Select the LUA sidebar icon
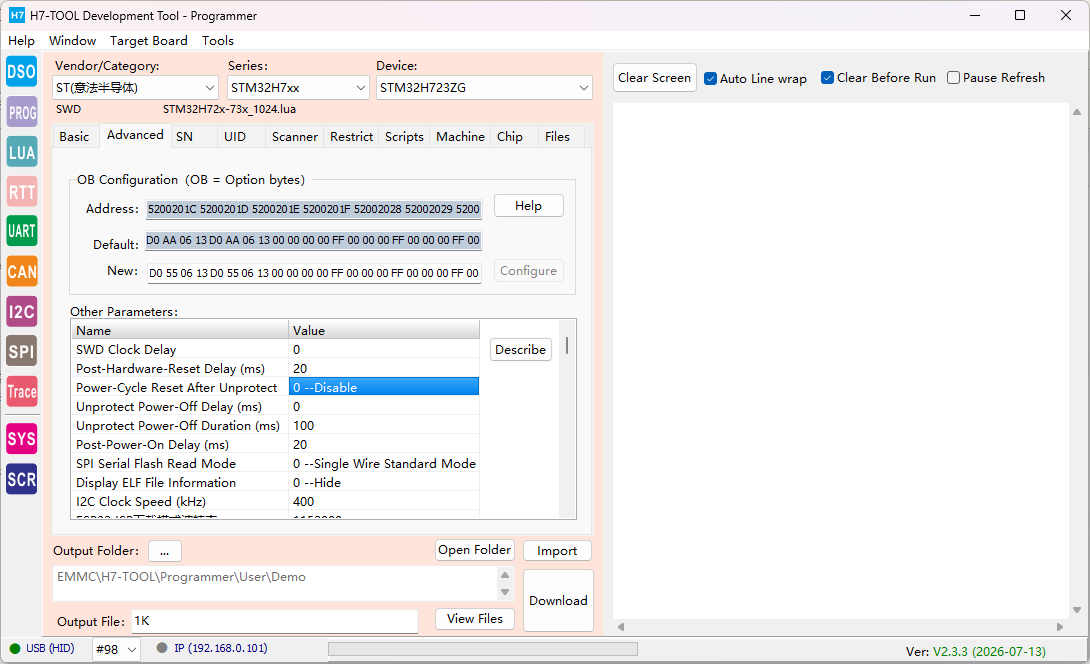 pyautogui.click(x=22, y=152)
